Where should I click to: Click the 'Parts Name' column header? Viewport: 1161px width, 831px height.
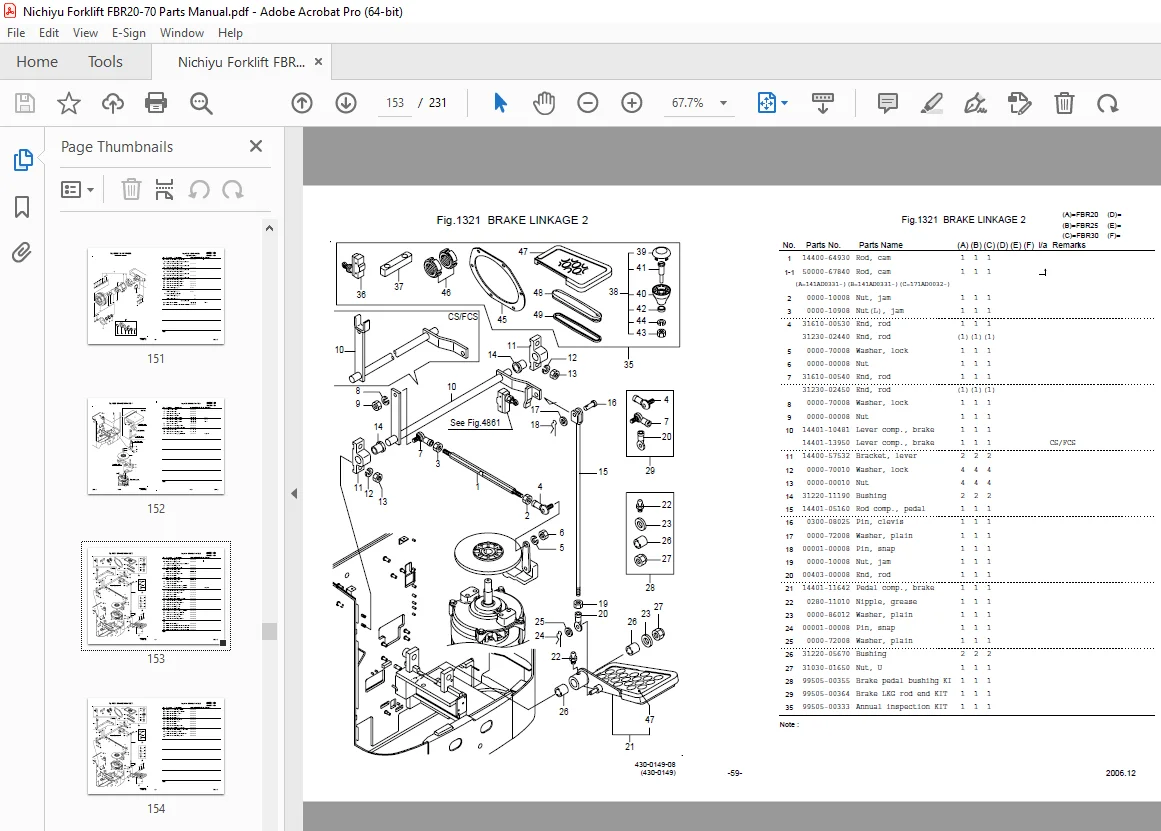880,245
